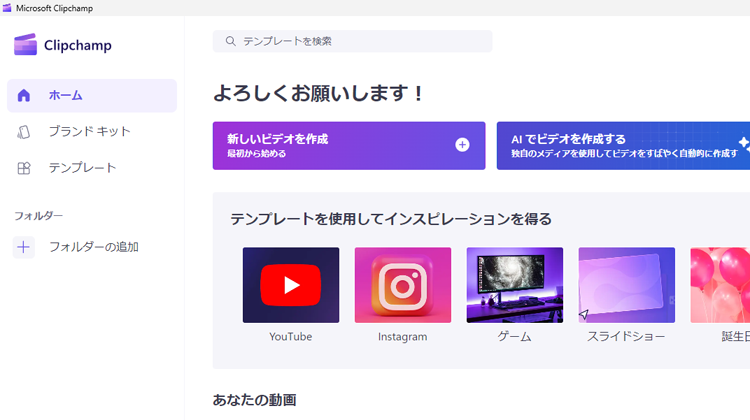Click the フォルダー section heading
750x420 pixels.
pyautogui.click(x=38, y=216)
